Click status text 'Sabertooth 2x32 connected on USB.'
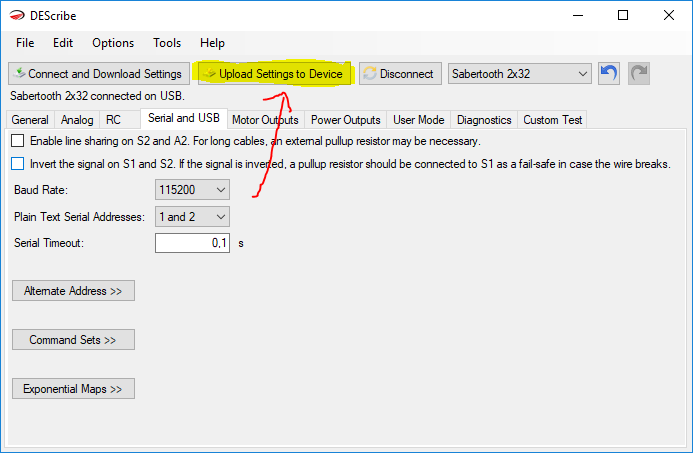The width and height of the screenshot is (693, 453). pyautogui.click(x=97, y=96)
